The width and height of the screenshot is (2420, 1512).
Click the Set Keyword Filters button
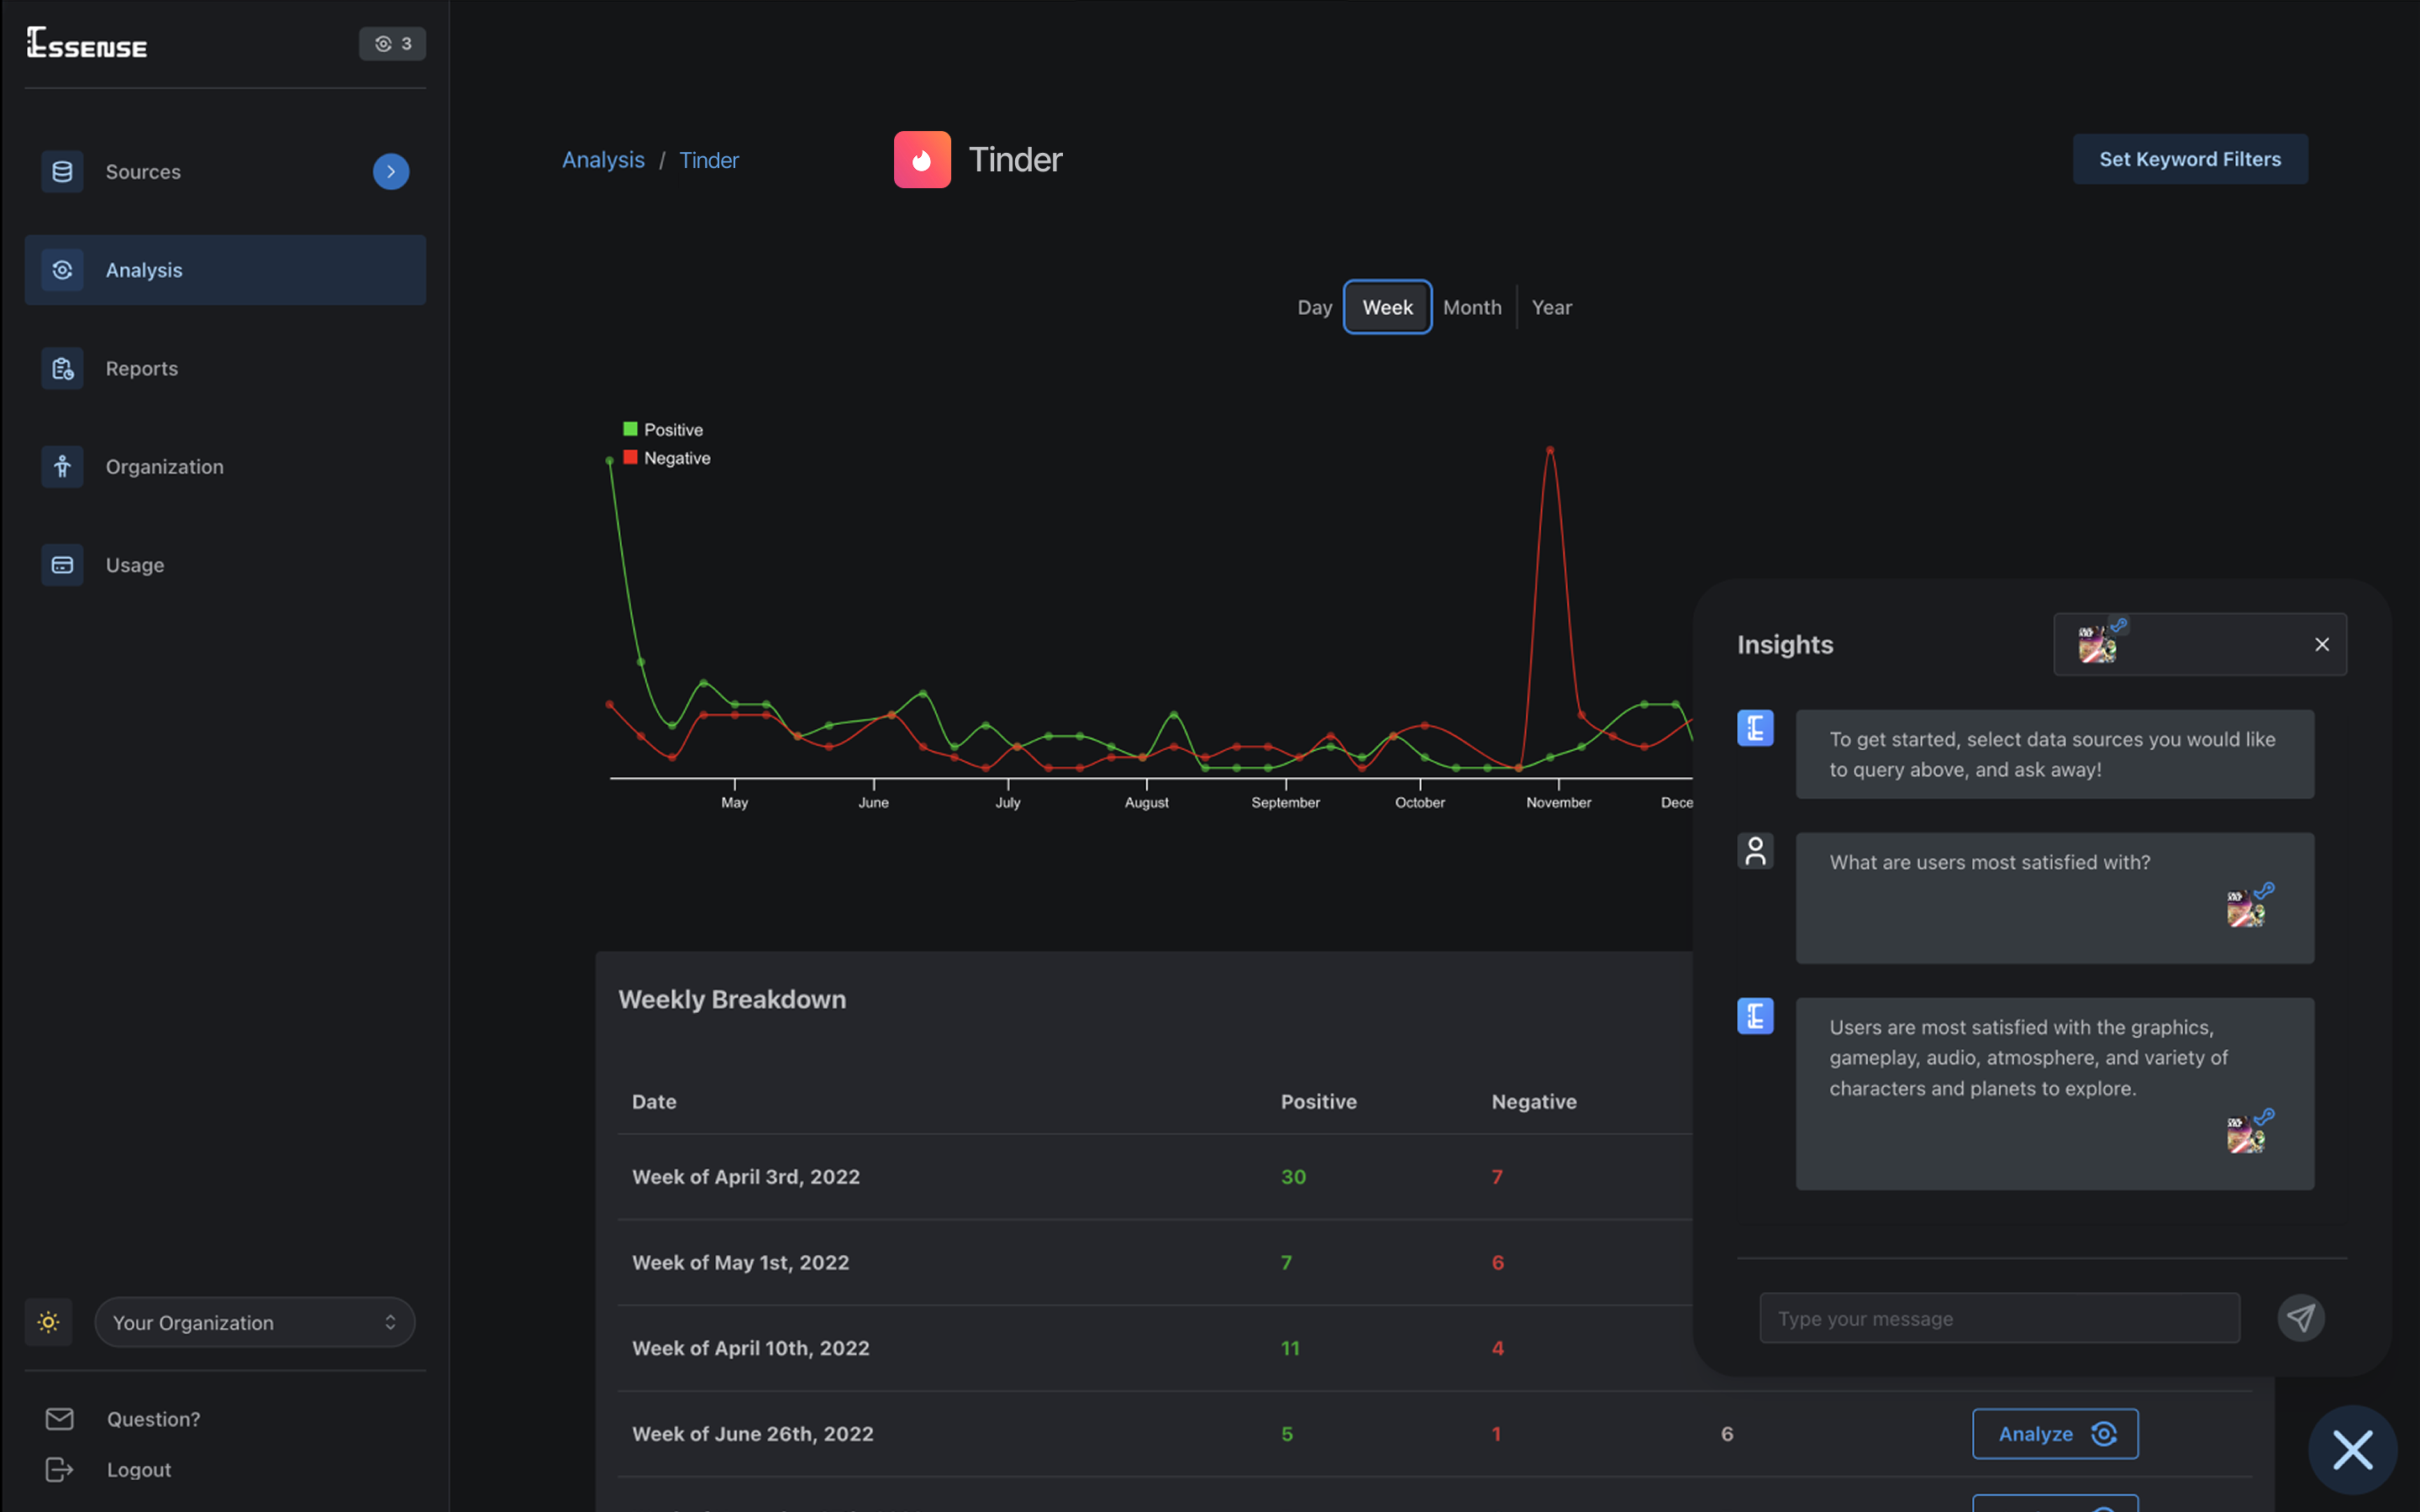tap(2189, 159)
